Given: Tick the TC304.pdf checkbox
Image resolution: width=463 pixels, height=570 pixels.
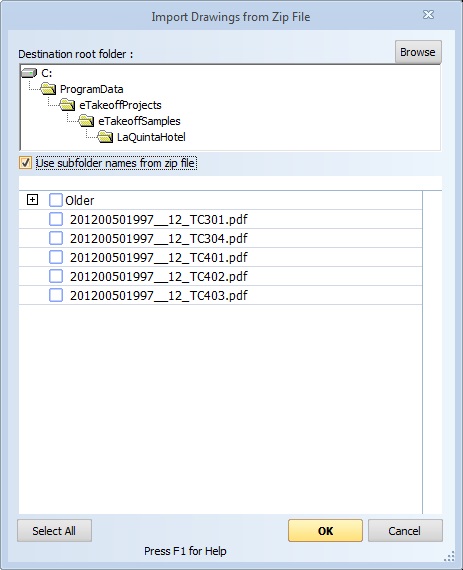Looking at the screenshot, I should point(56,238).
